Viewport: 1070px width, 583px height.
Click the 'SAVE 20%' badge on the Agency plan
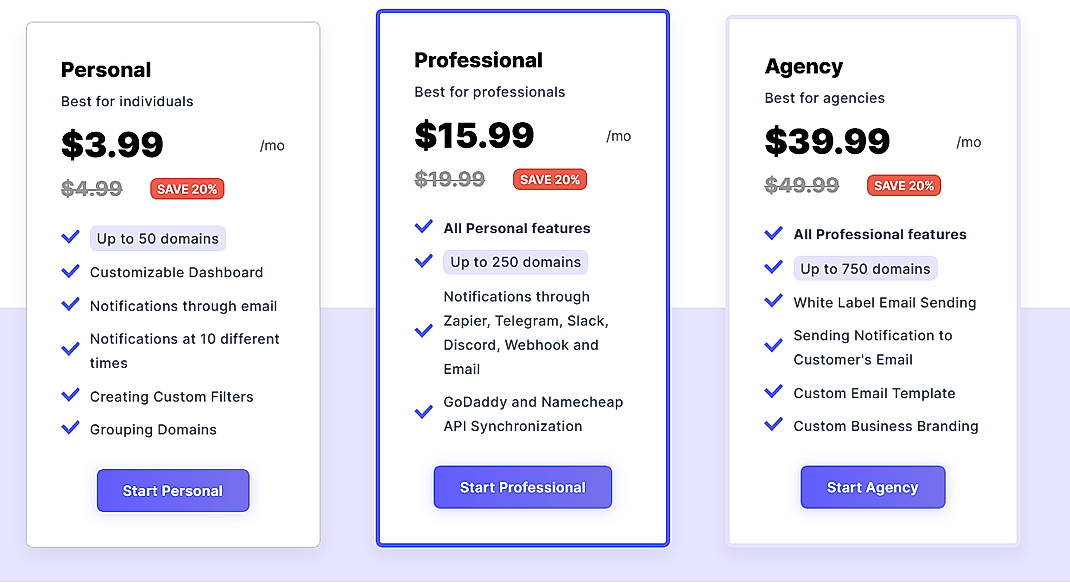coord(903,185)
